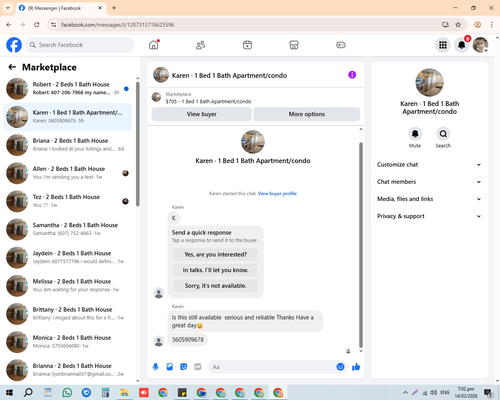
Task: Click the large listing photo in details panel
Action: [429, 82]
